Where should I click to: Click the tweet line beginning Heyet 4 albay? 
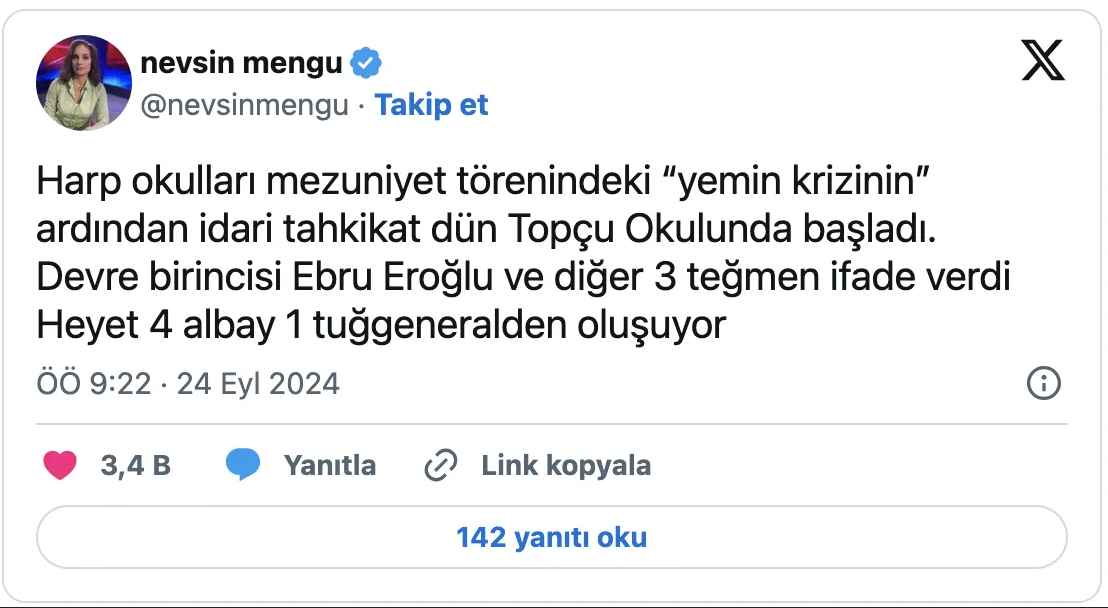click(381, 325)
